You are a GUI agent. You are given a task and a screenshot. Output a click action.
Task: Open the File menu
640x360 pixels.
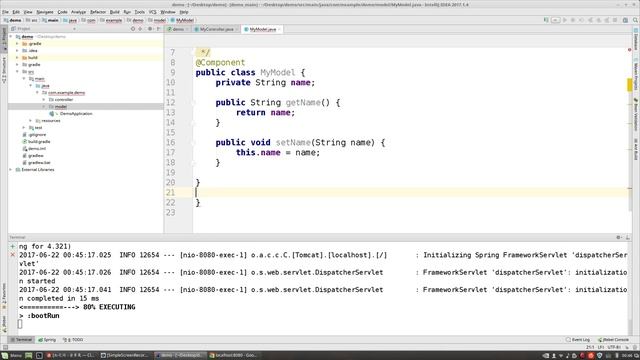(x=5, y=12)
